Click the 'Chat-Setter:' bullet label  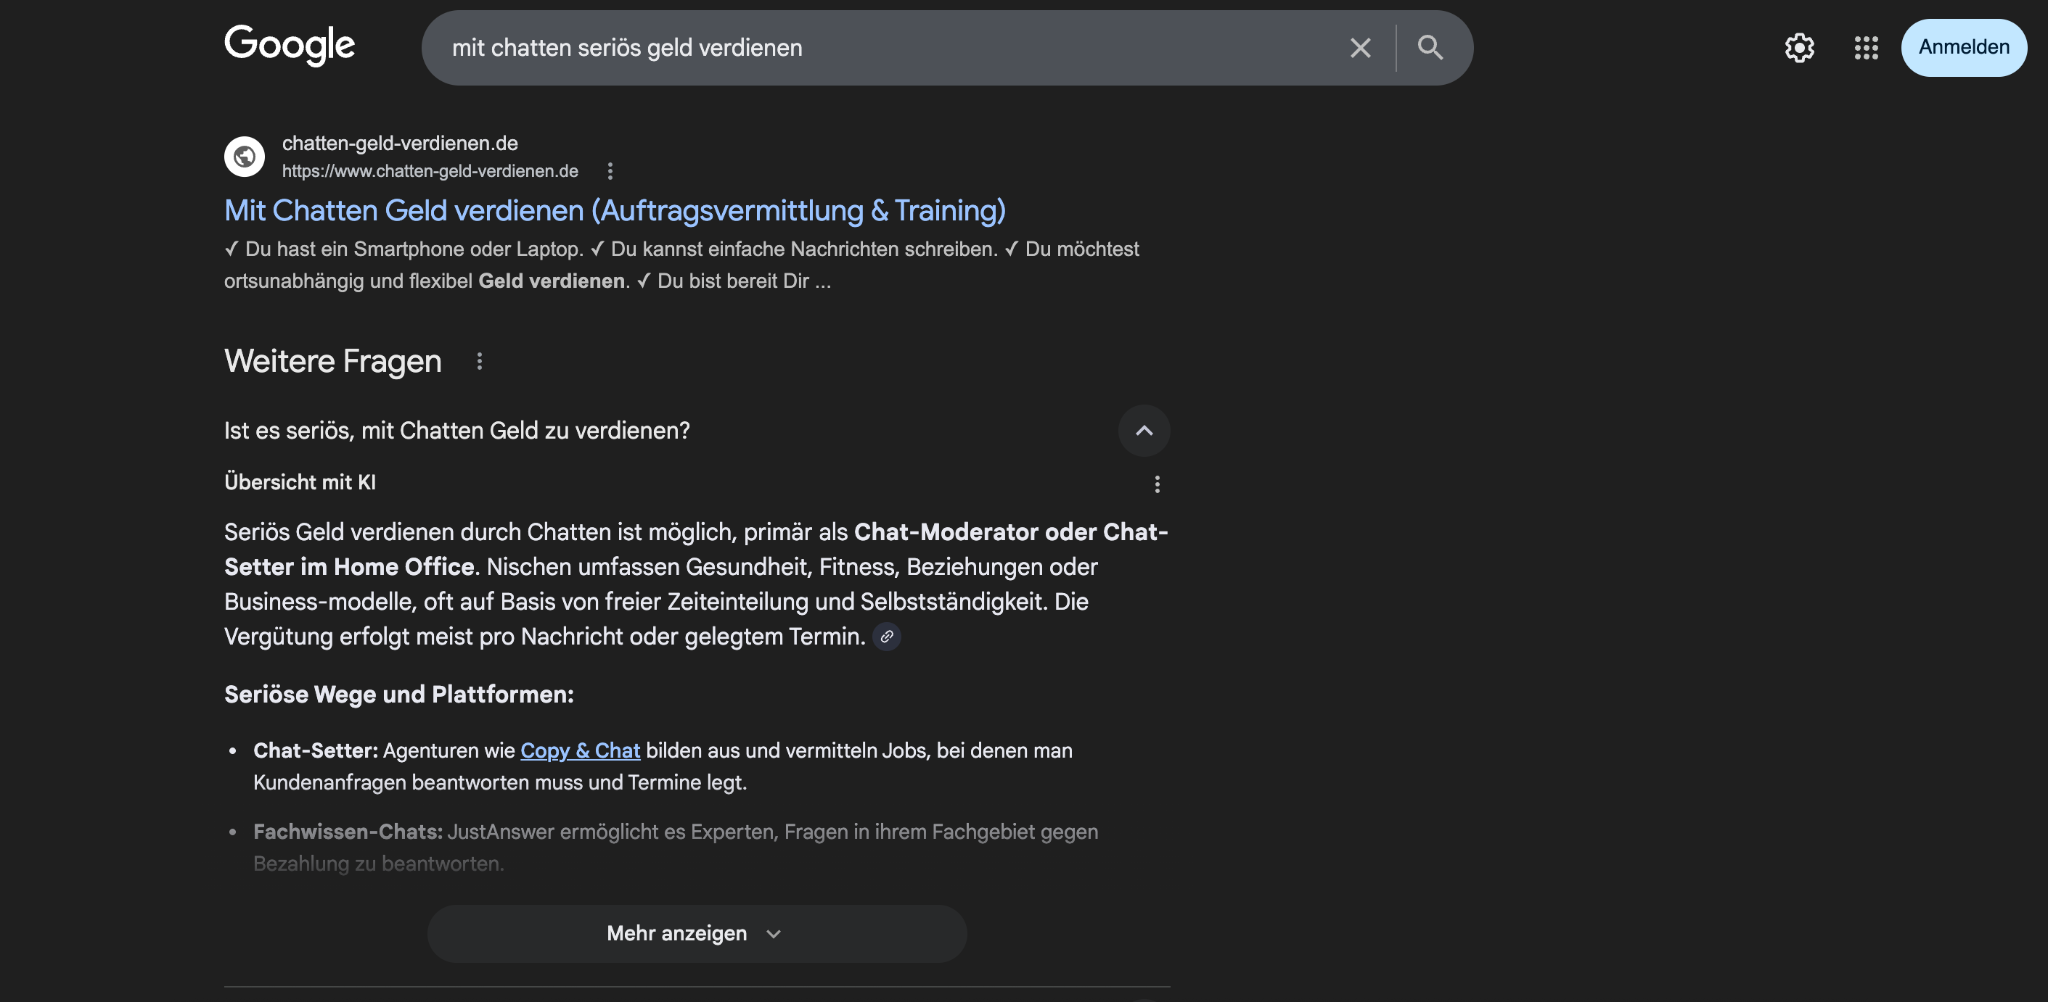coord(316,751)
